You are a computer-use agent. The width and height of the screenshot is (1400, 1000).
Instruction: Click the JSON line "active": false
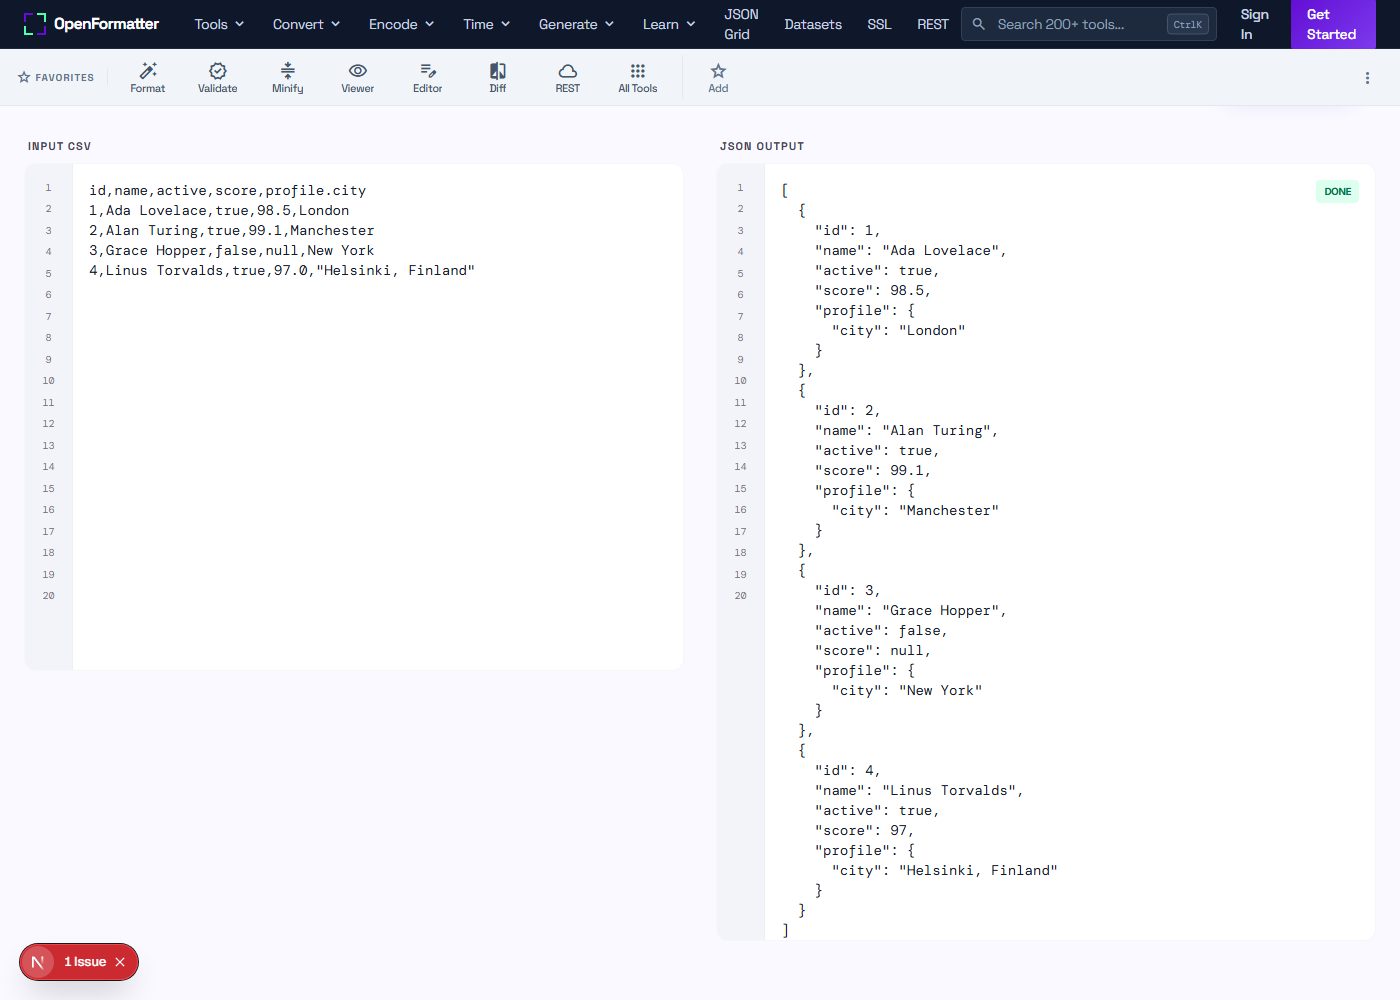pyautogui.click(x=881, y=631)
